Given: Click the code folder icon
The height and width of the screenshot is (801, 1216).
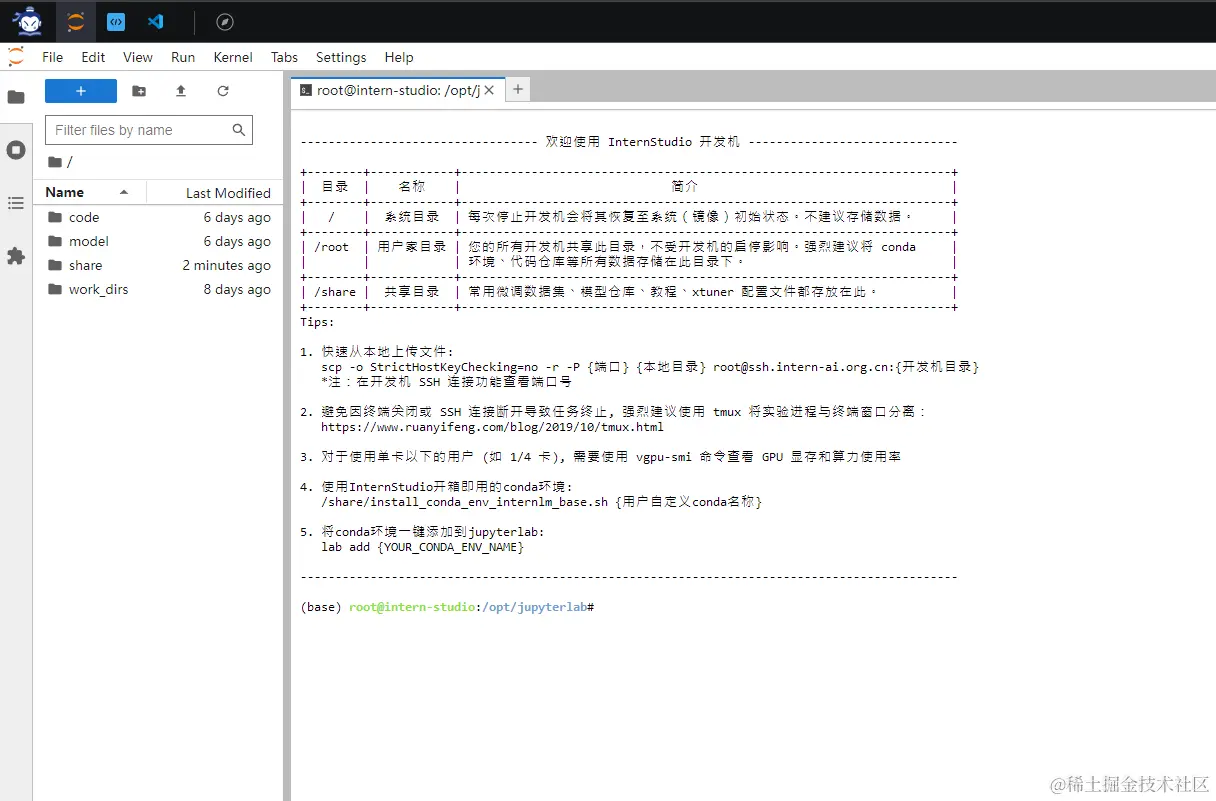Looking at the screenshot, I should click(54, 217).
